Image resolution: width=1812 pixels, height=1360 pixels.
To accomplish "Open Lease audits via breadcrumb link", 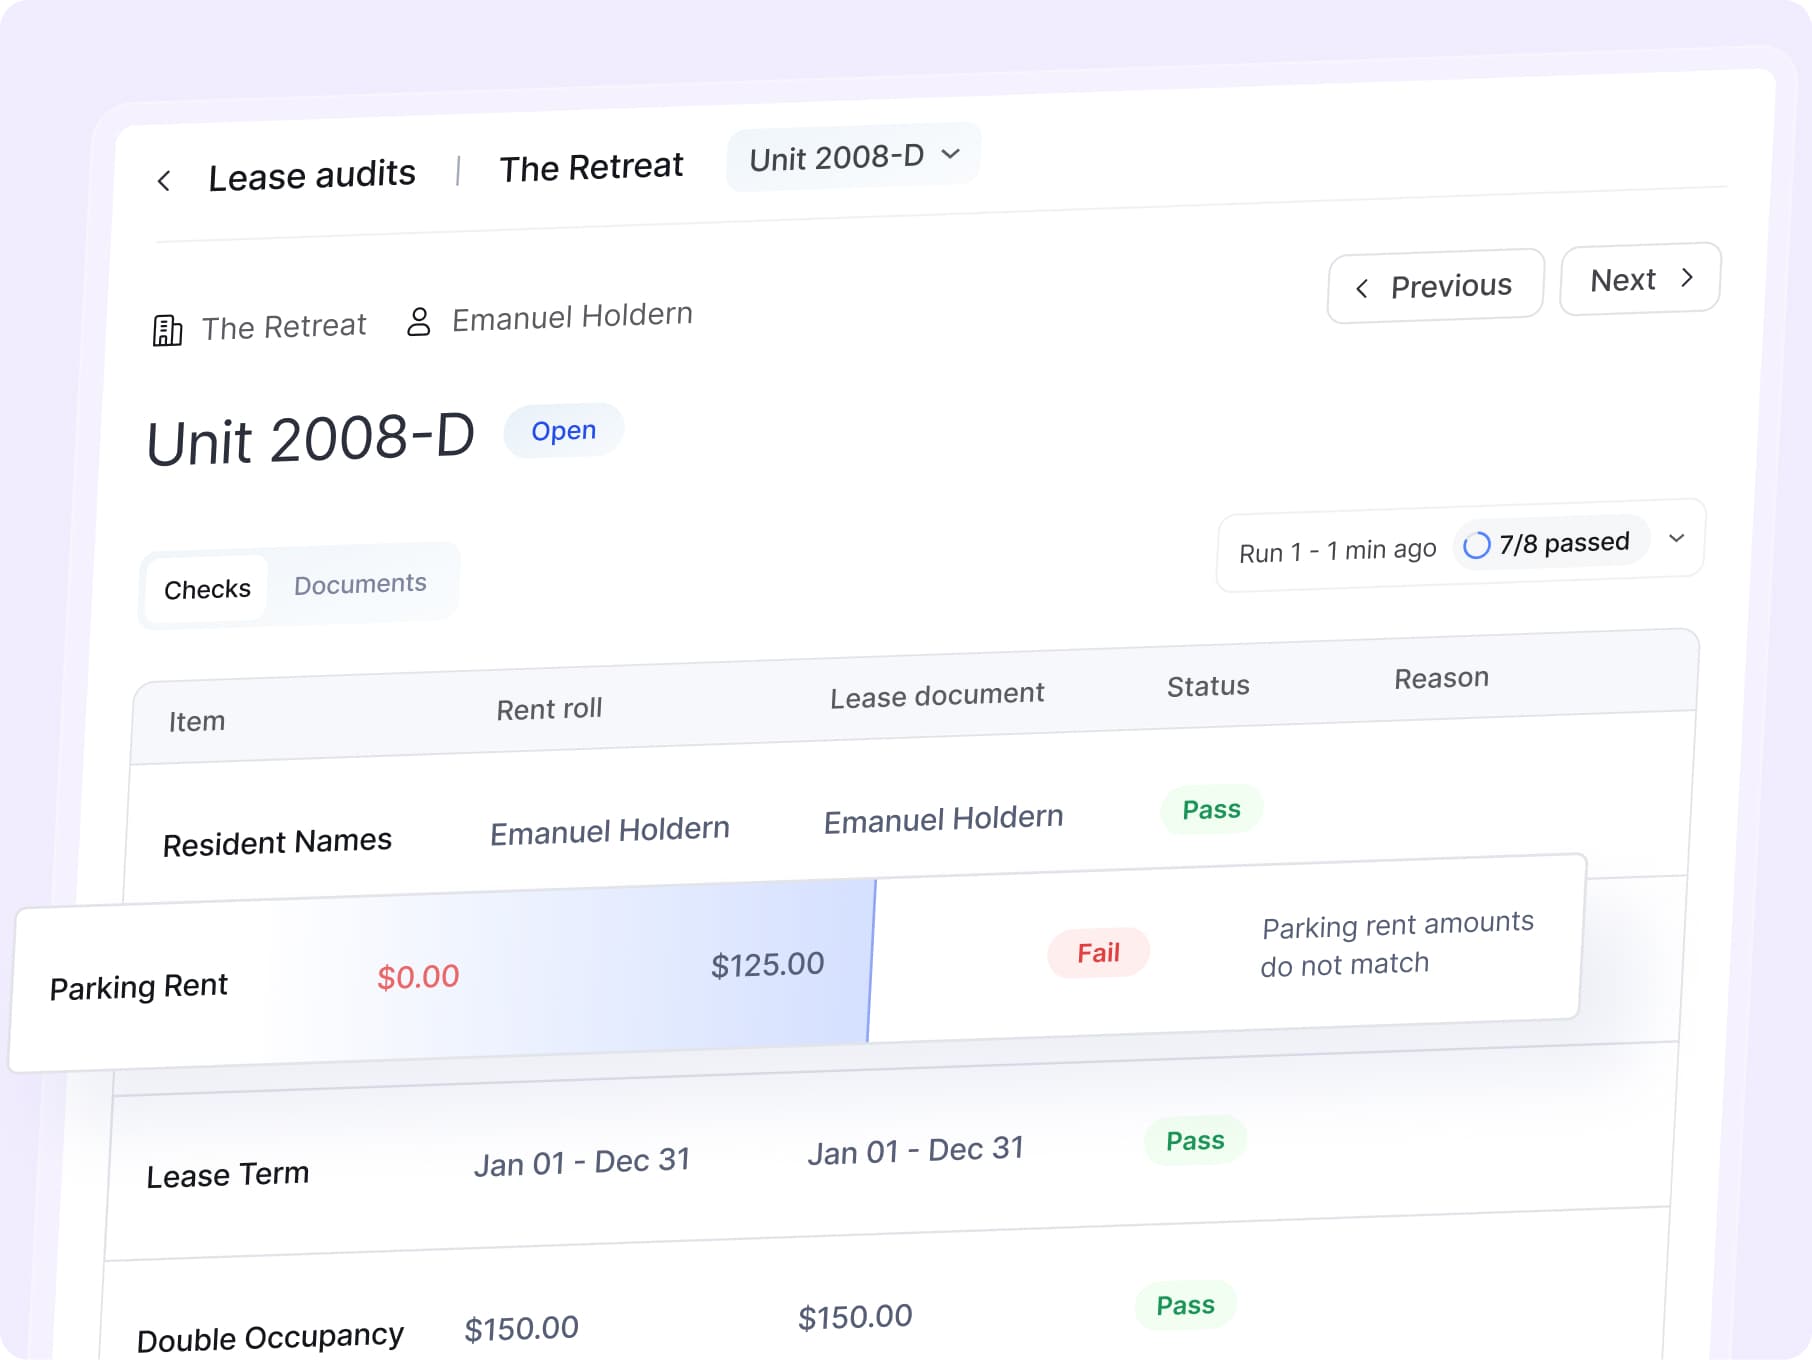I will [x=312, y=175].
